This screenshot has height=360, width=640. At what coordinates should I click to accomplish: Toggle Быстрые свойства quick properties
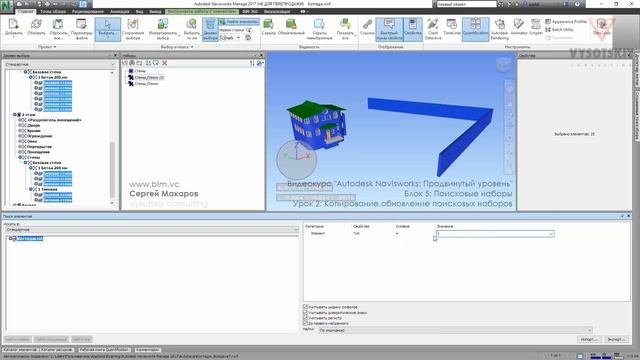389,29
